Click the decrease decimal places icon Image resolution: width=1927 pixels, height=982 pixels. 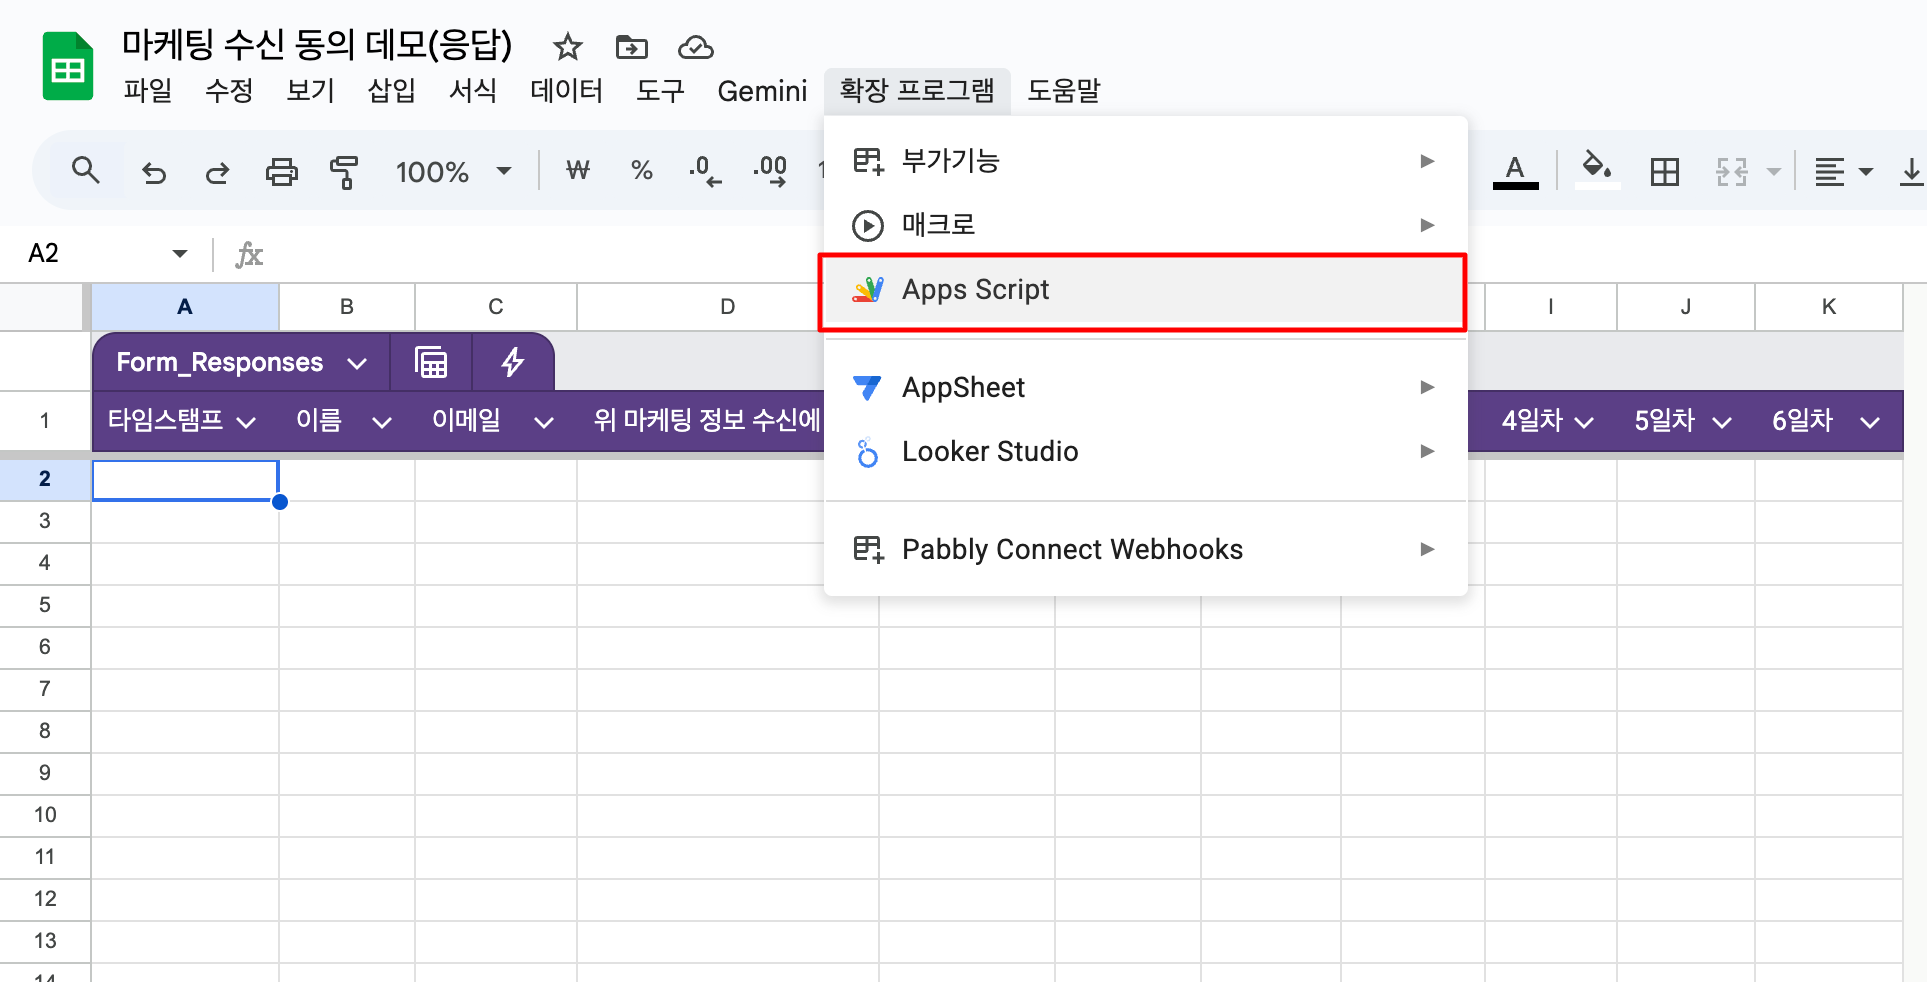[x=704, y=172]
